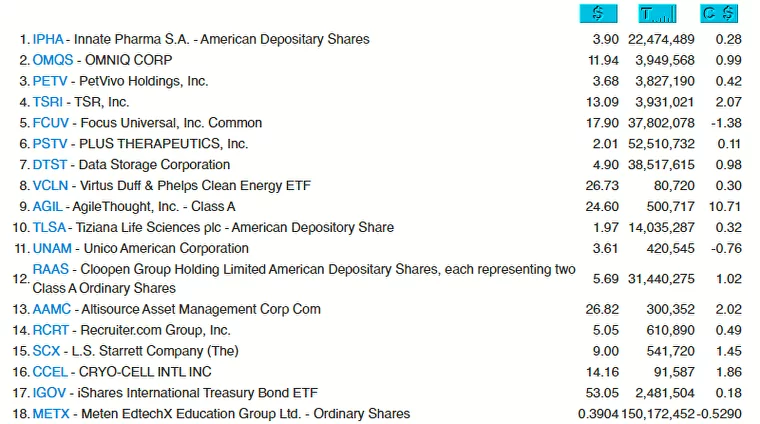Screen dimensions: 760x424
Task: Select the TLSA Tiziana ticker link
Action: click(x=50, y=228)
